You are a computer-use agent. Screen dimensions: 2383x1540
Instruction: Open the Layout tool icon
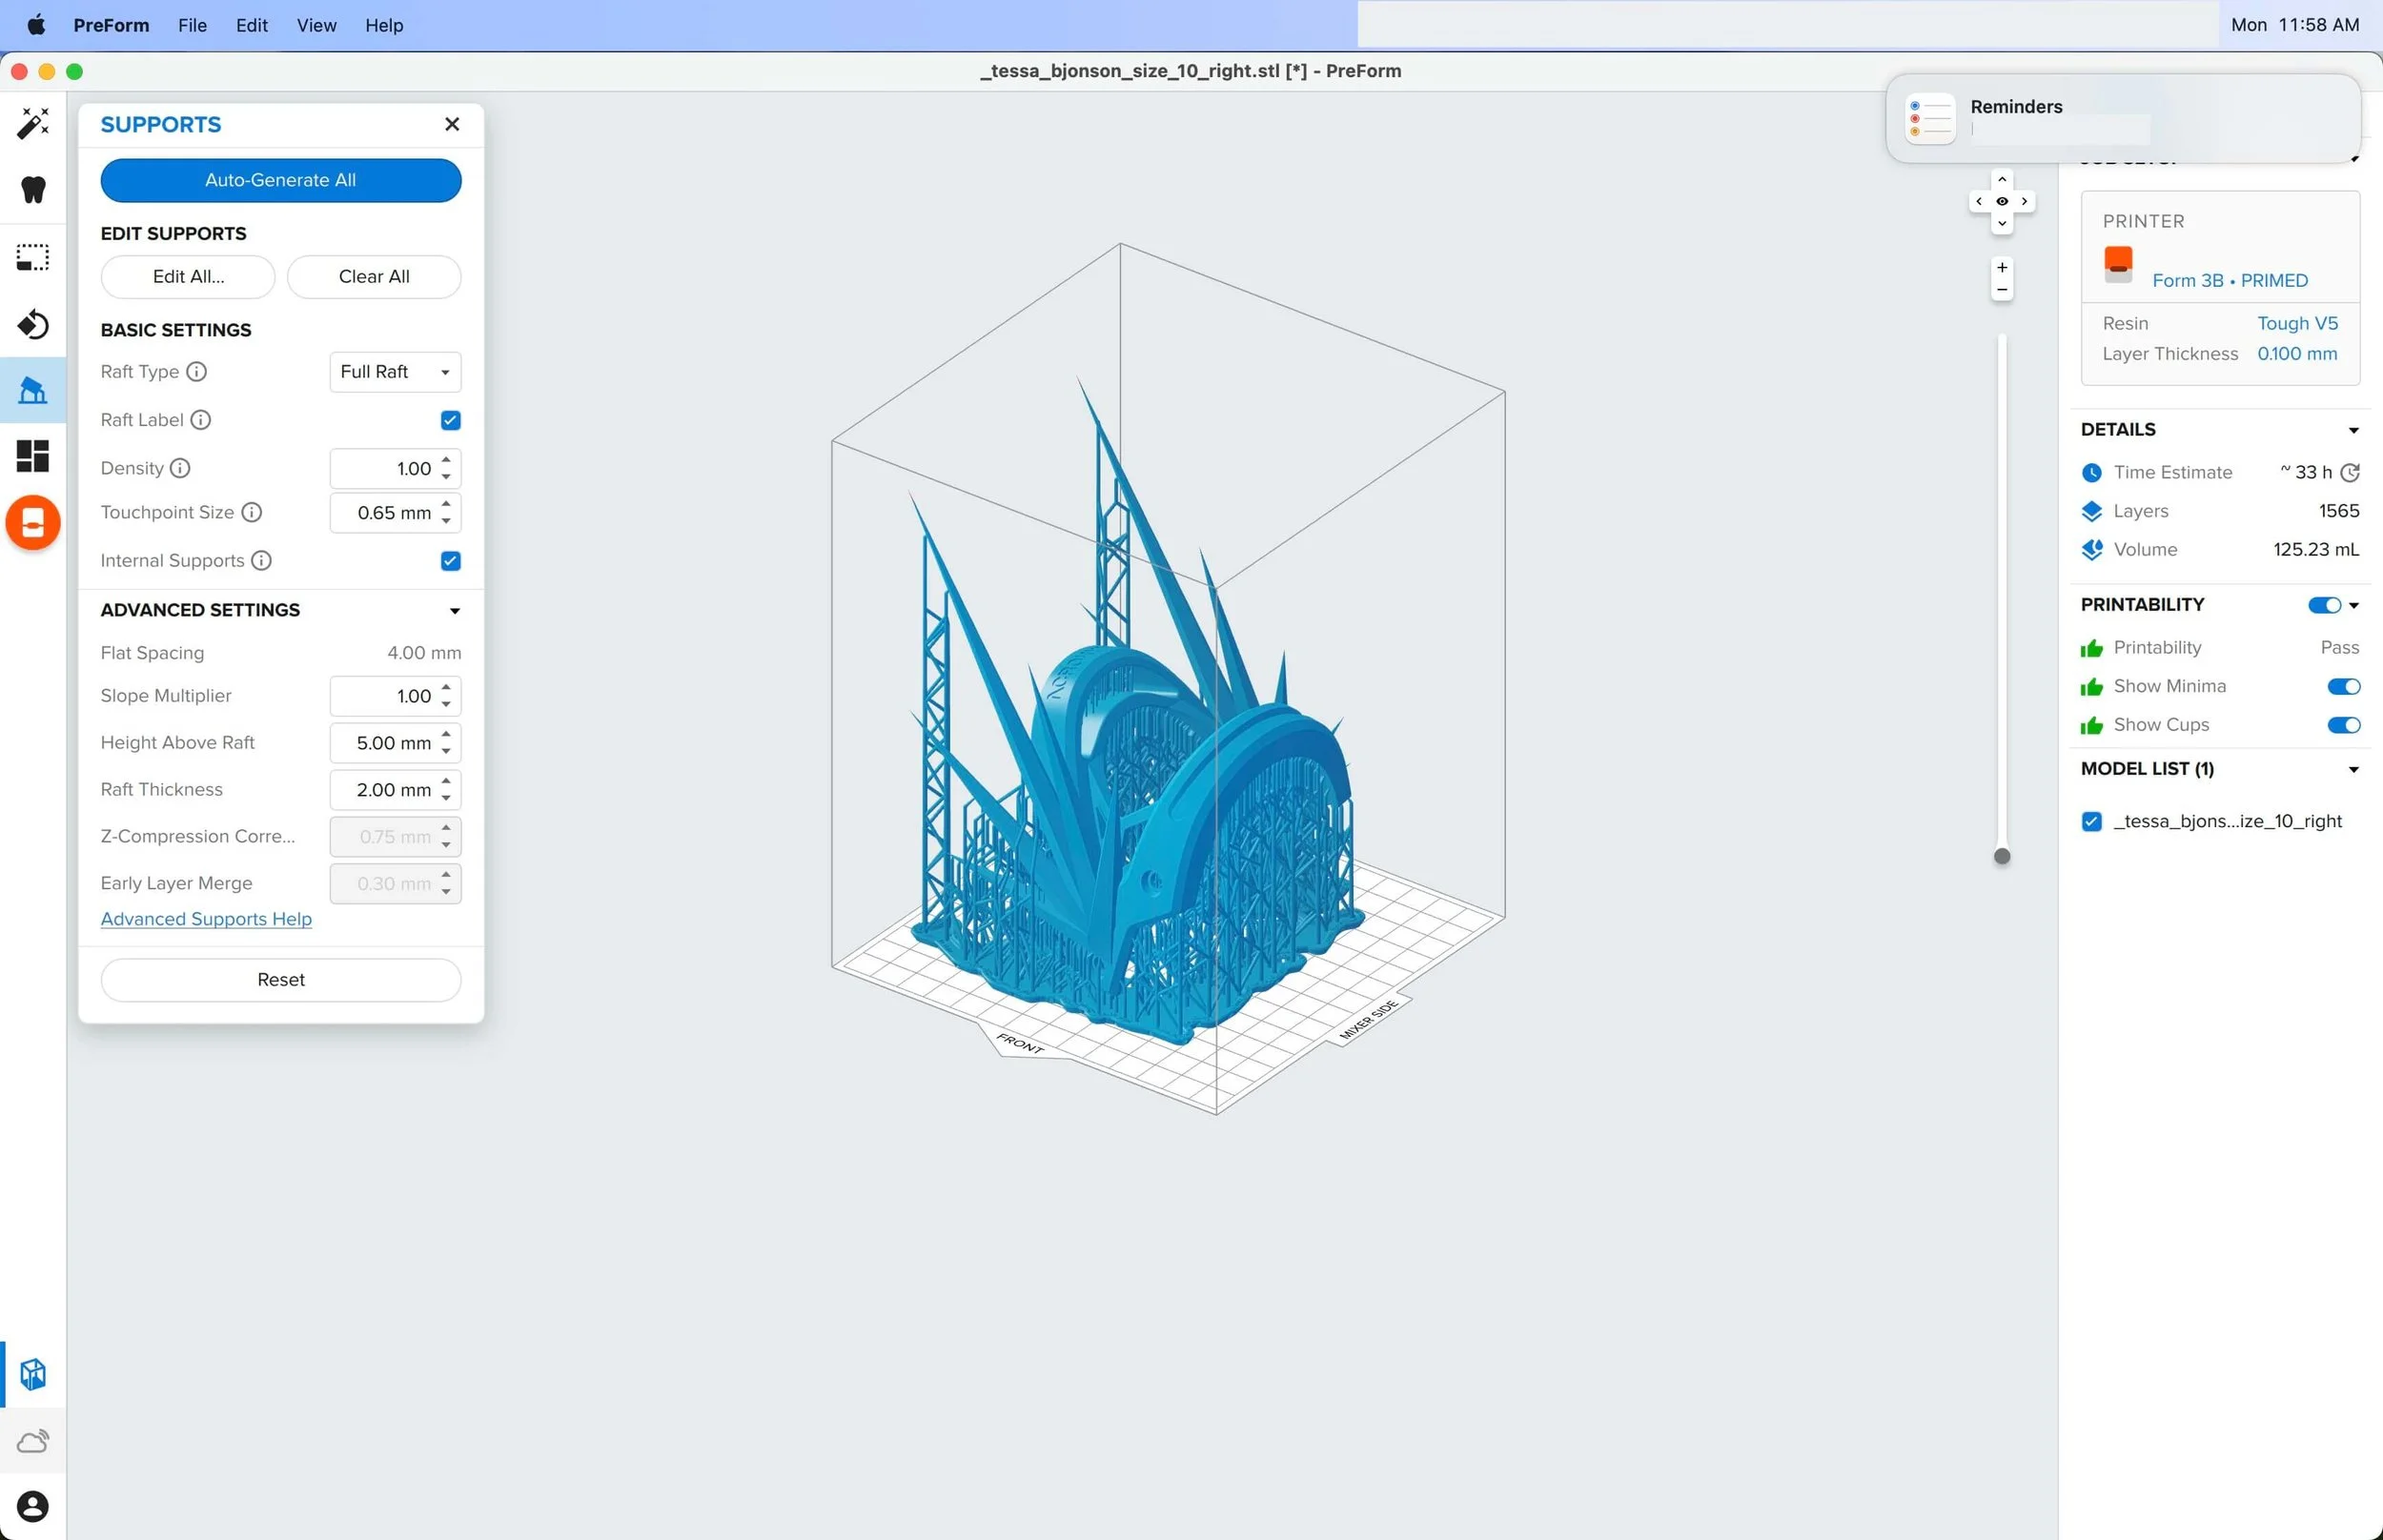coord(33,456)
